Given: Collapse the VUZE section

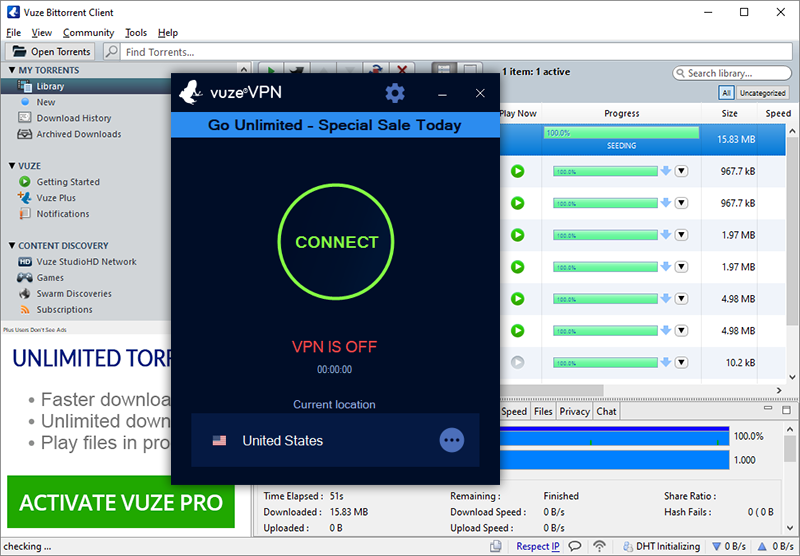Looking at the screenshot, I should point(12,166).
